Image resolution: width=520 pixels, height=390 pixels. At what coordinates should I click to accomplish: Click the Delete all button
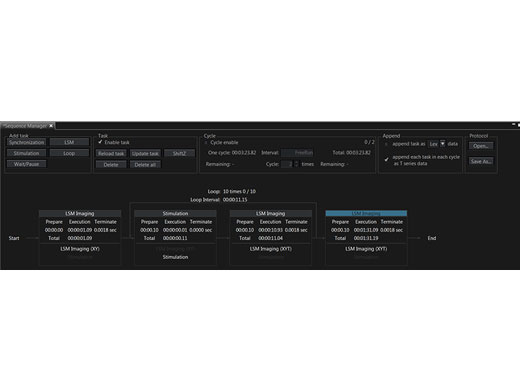145,165
